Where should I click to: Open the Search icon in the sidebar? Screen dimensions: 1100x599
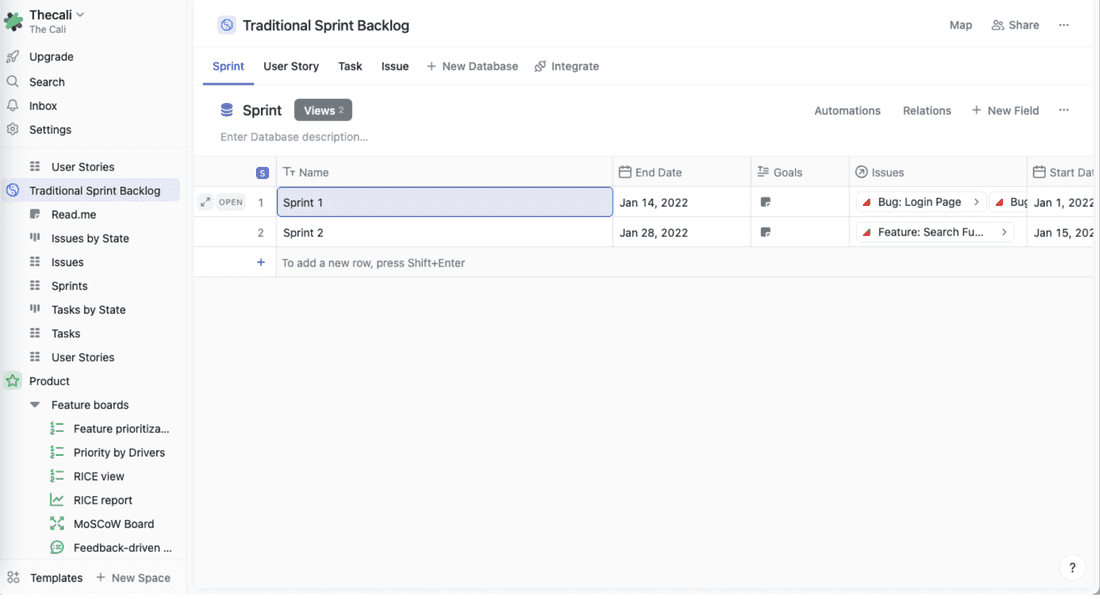[x=14, y=81]
